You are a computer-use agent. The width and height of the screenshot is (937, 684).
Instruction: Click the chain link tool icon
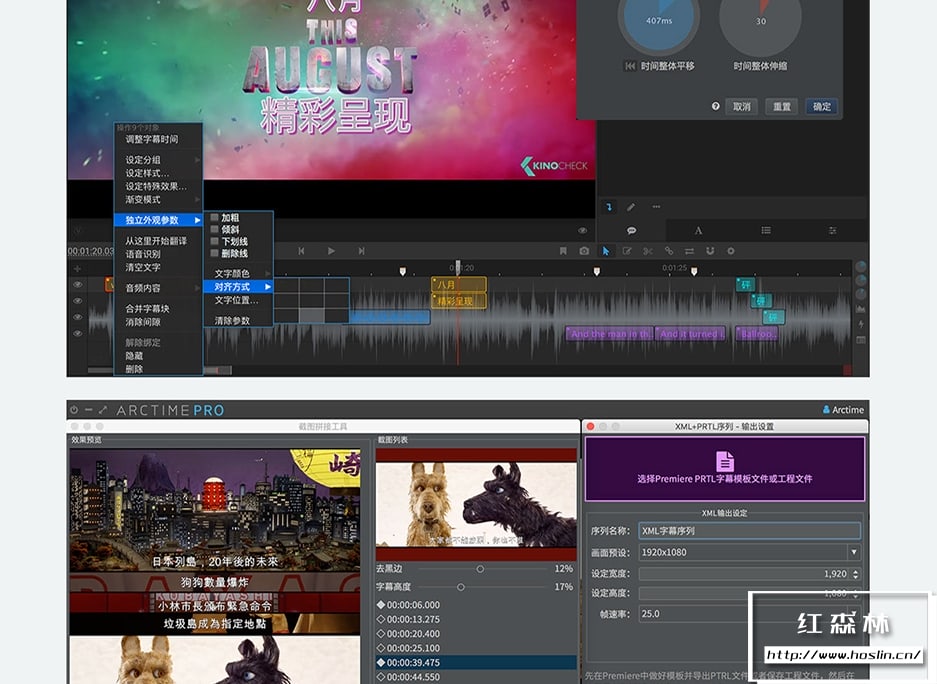(x=669, y=251)
